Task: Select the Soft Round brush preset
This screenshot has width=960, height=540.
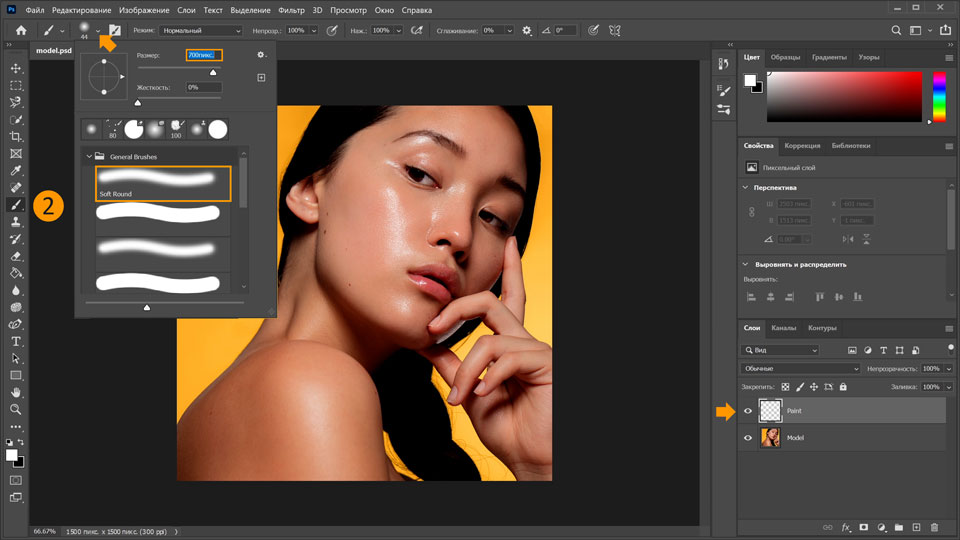Action: click(x=163, y=184)
